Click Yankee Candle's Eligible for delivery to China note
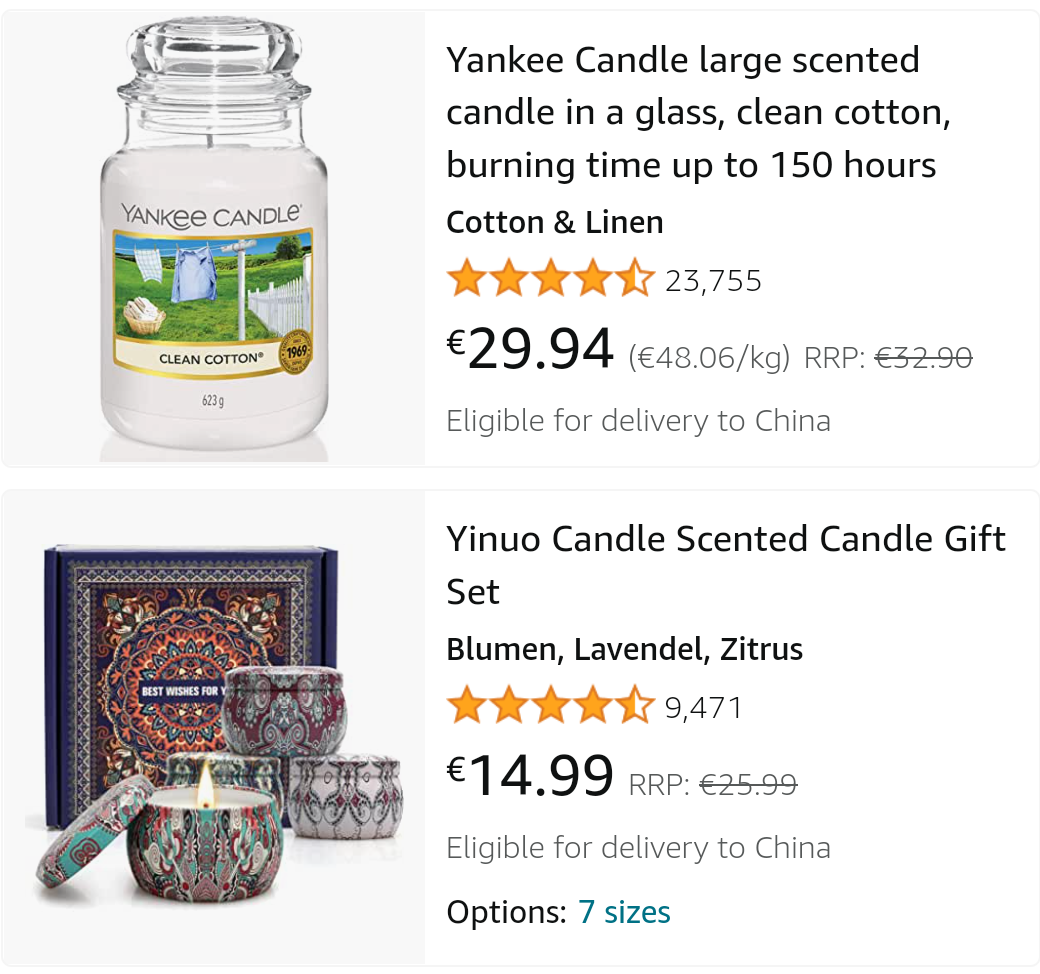Viewport: 1040px width, 974px height. [x=638, y=420]
